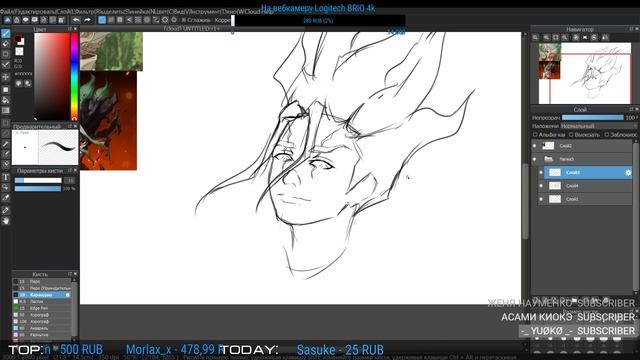Toggle the Сглаживание checkbox in the toolbar
640x360 pixels.
coord(184,20)
